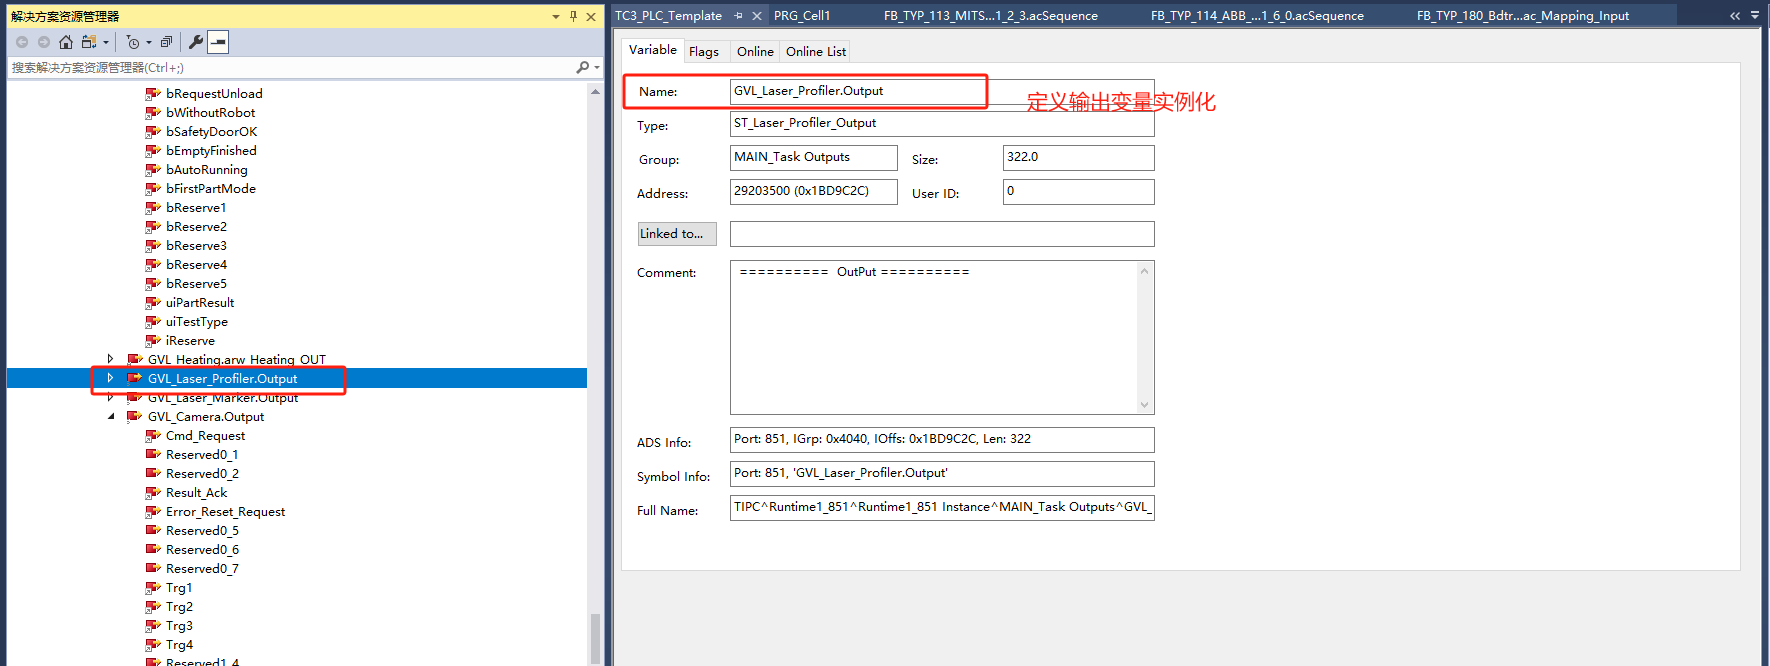Screen dimensions: 1770x666
Task: Click the User ID field
Action: [1079, 192]
